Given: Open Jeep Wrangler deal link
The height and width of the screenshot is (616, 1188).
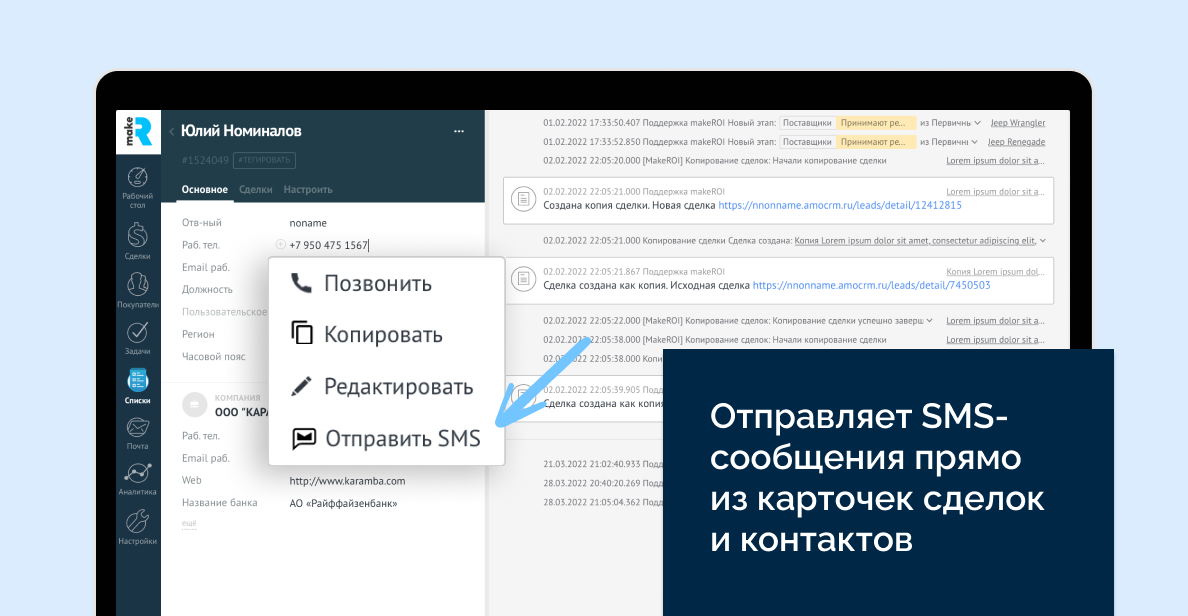Looking at the screenshot, I should coord(1018,123).
